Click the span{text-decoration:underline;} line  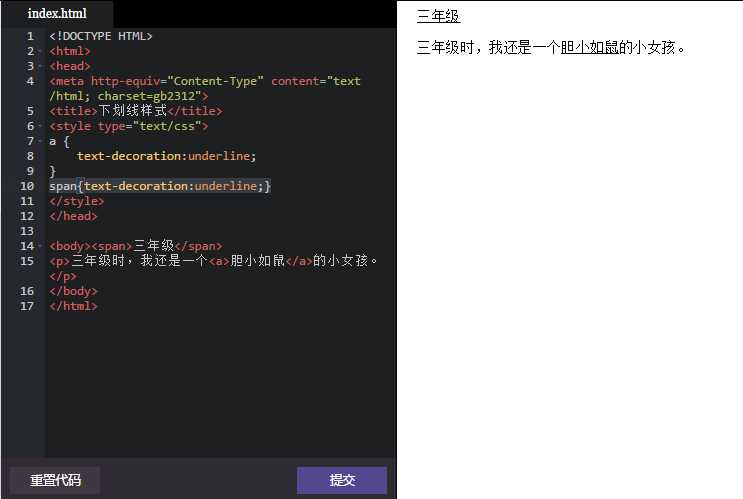point(160,186)
